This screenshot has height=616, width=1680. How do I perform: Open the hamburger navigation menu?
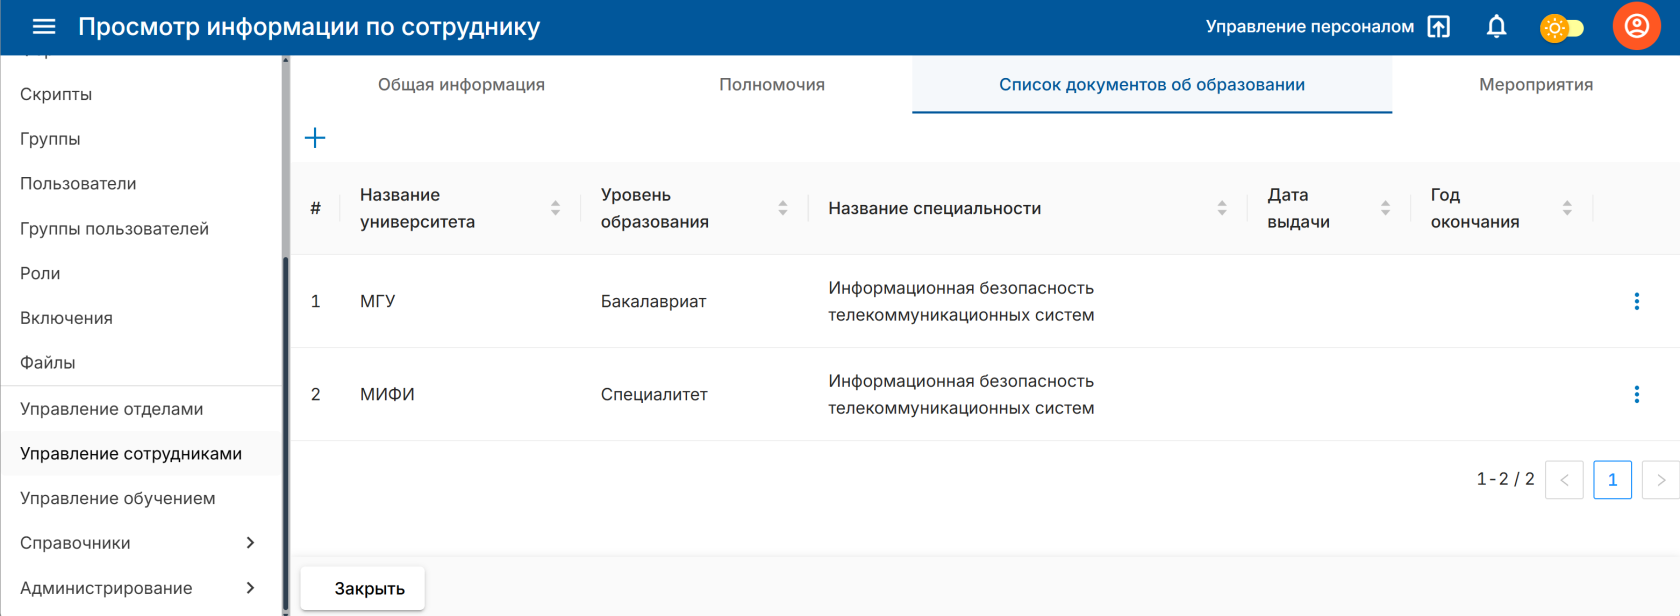point(44,27)
